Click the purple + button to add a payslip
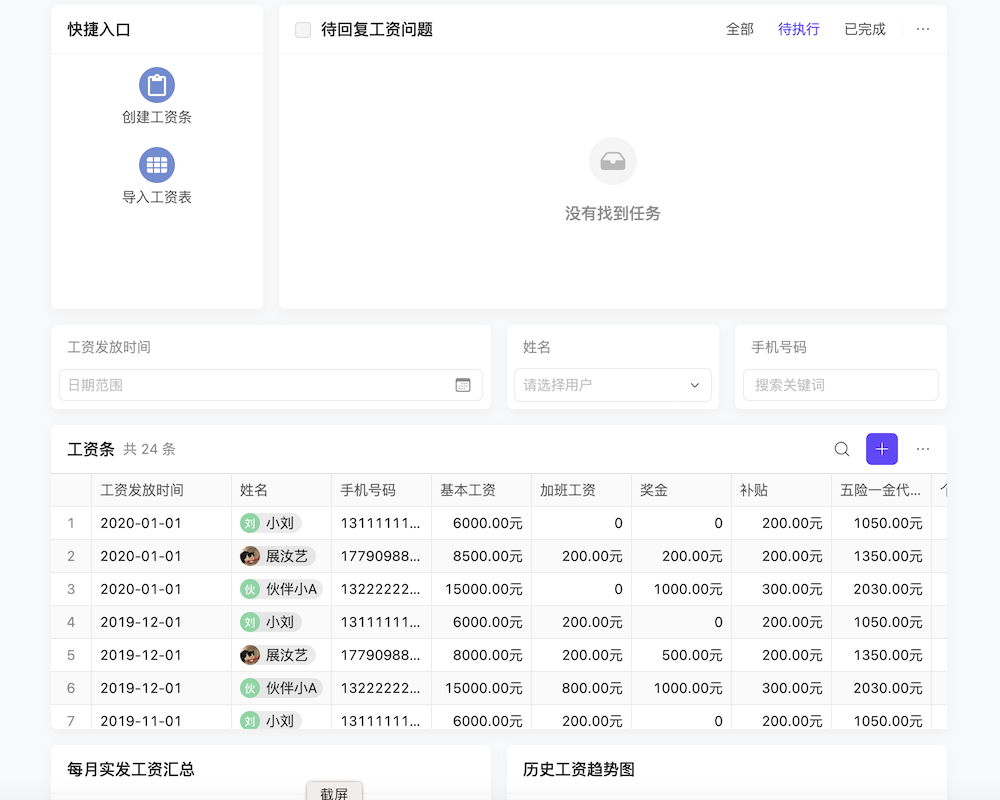Viewport: 1000px width, 800px height. [881, 449]
